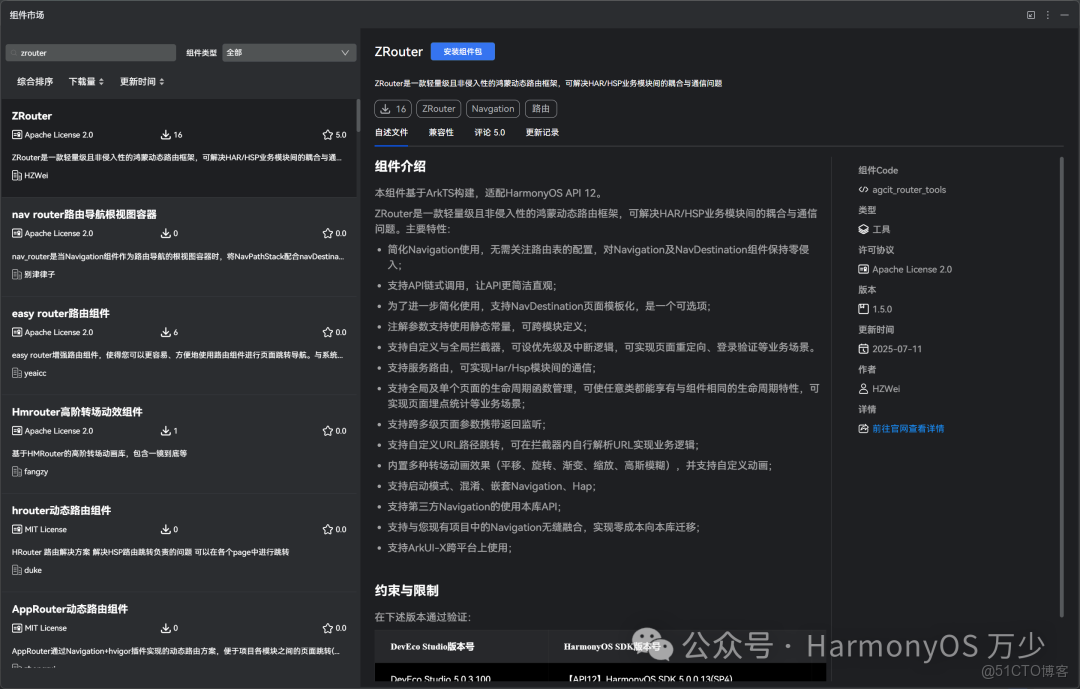Click the 安装组件包 install button
The width and height of the screenshot is (1080, 689).
(x=461, y=51)
